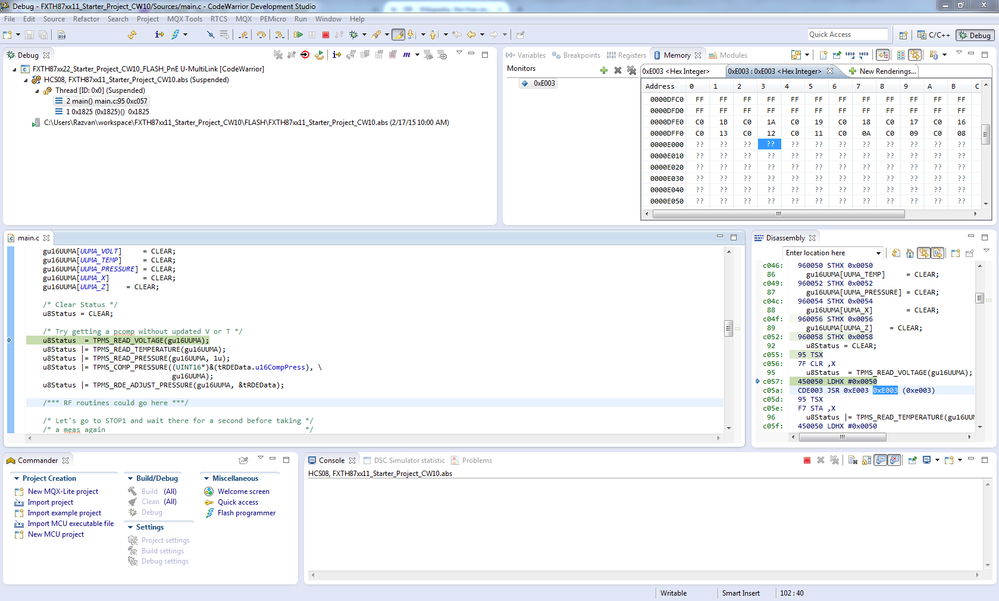999x601 pixels.
Task: Click the red Terminate button in toolbar
Action: pos(325,35)
